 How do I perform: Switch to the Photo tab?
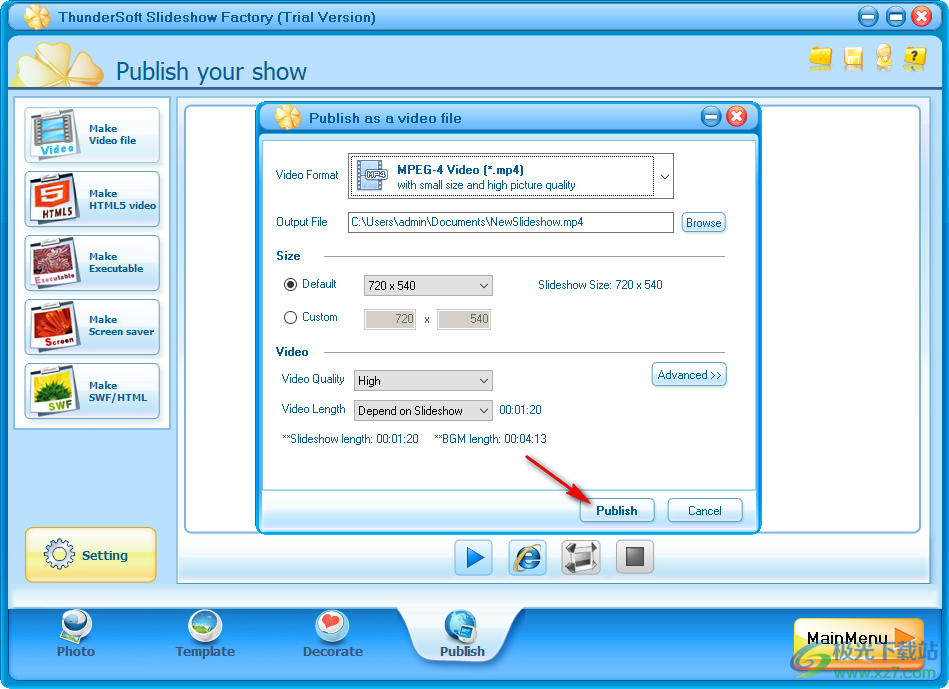pyautogui.click(x=76, y=634)
